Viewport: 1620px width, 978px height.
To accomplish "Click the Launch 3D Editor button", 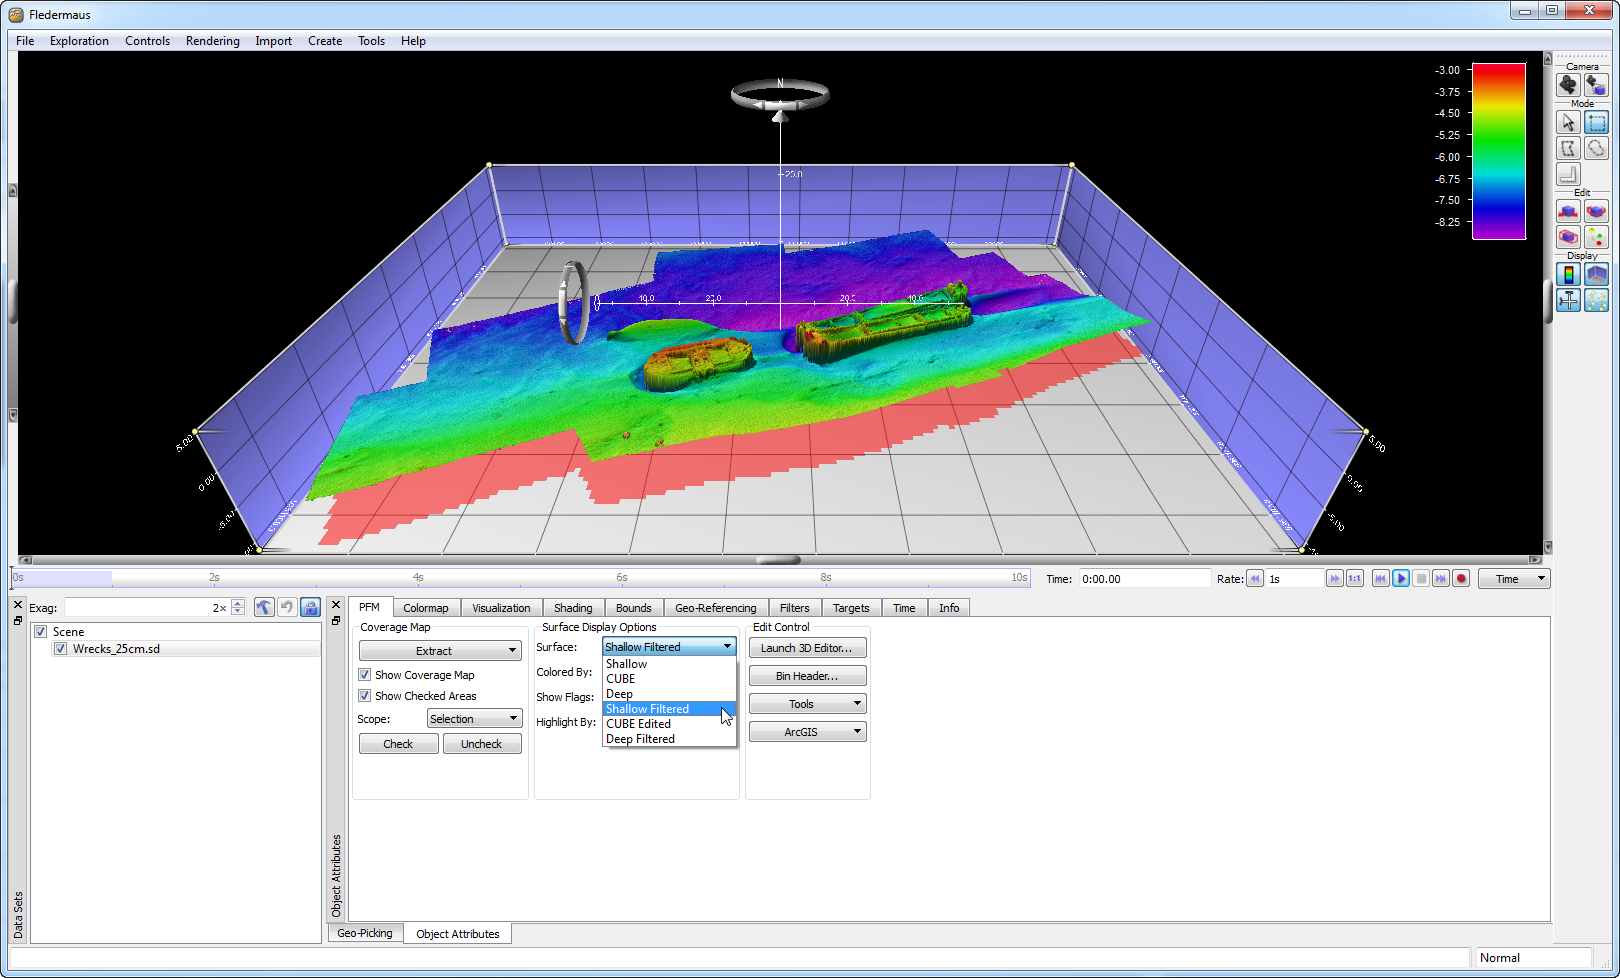I will [807, 648].
